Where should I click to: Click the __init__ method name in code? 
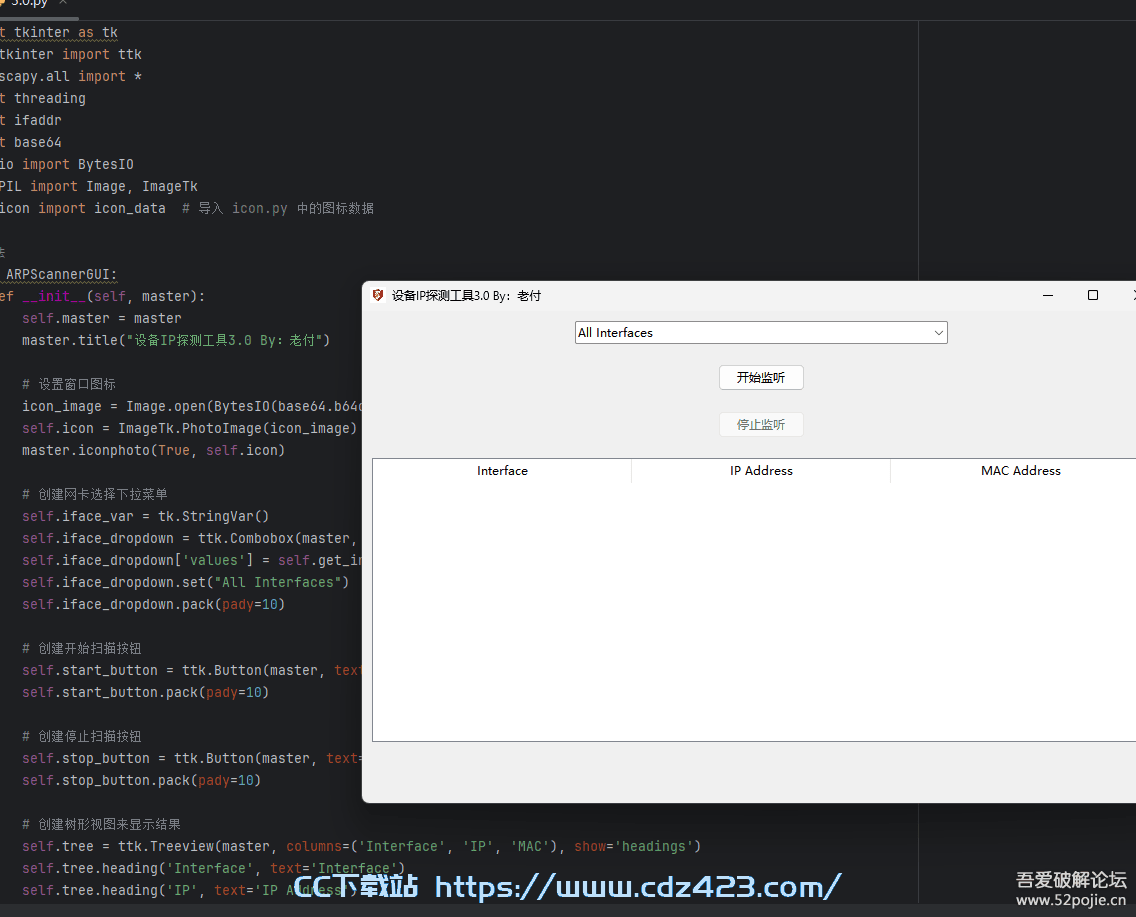pyautogui.click(x=54, y=296)
